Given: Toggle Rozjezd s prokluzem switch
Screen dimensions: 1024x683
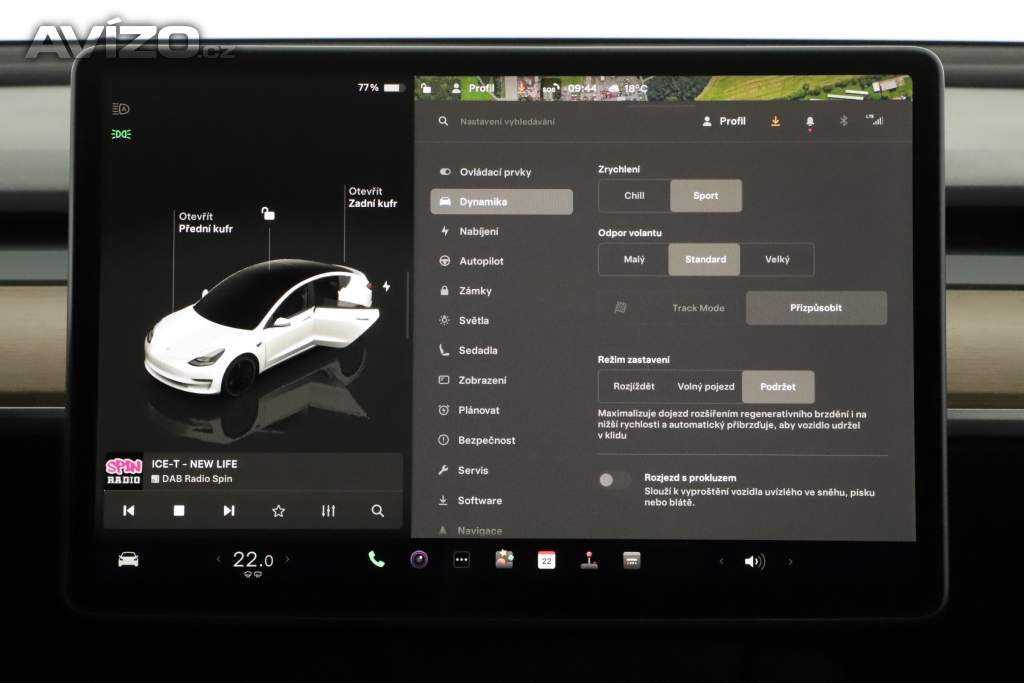Looking at the screenshot, I should coord(614,480).
